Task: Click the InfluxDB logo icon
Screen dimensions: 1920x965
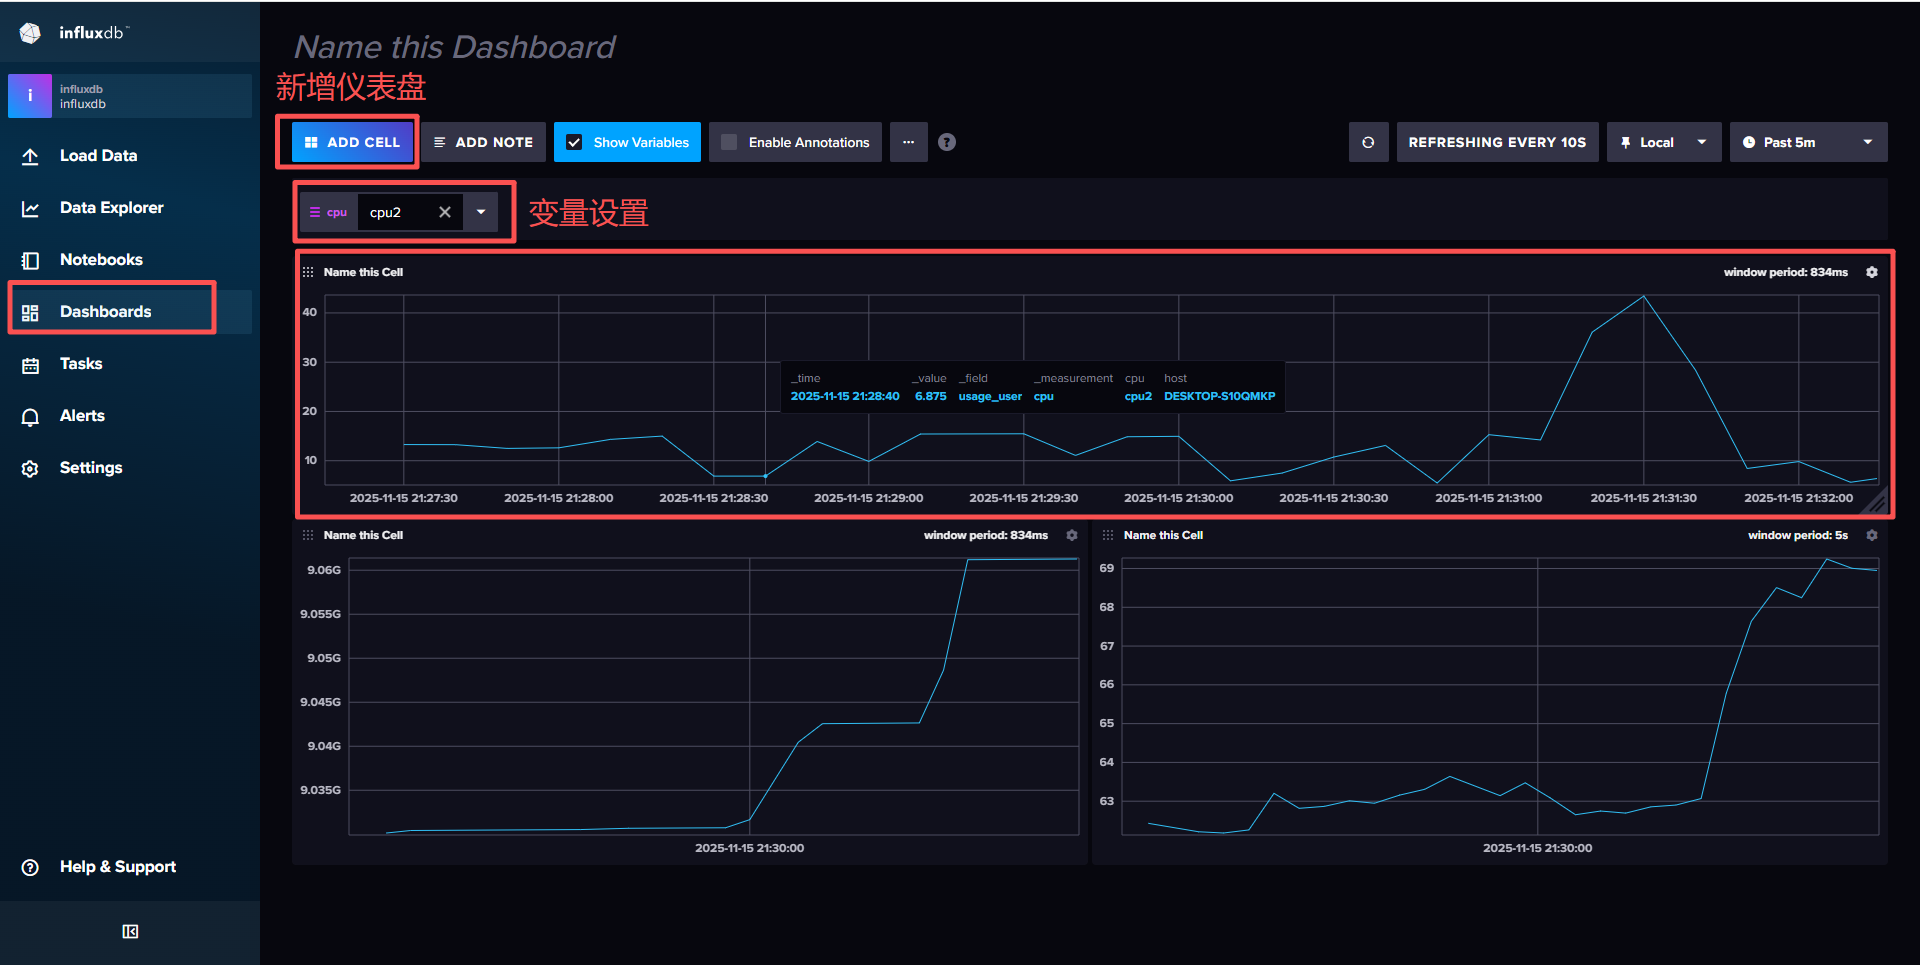Action: 30,33
